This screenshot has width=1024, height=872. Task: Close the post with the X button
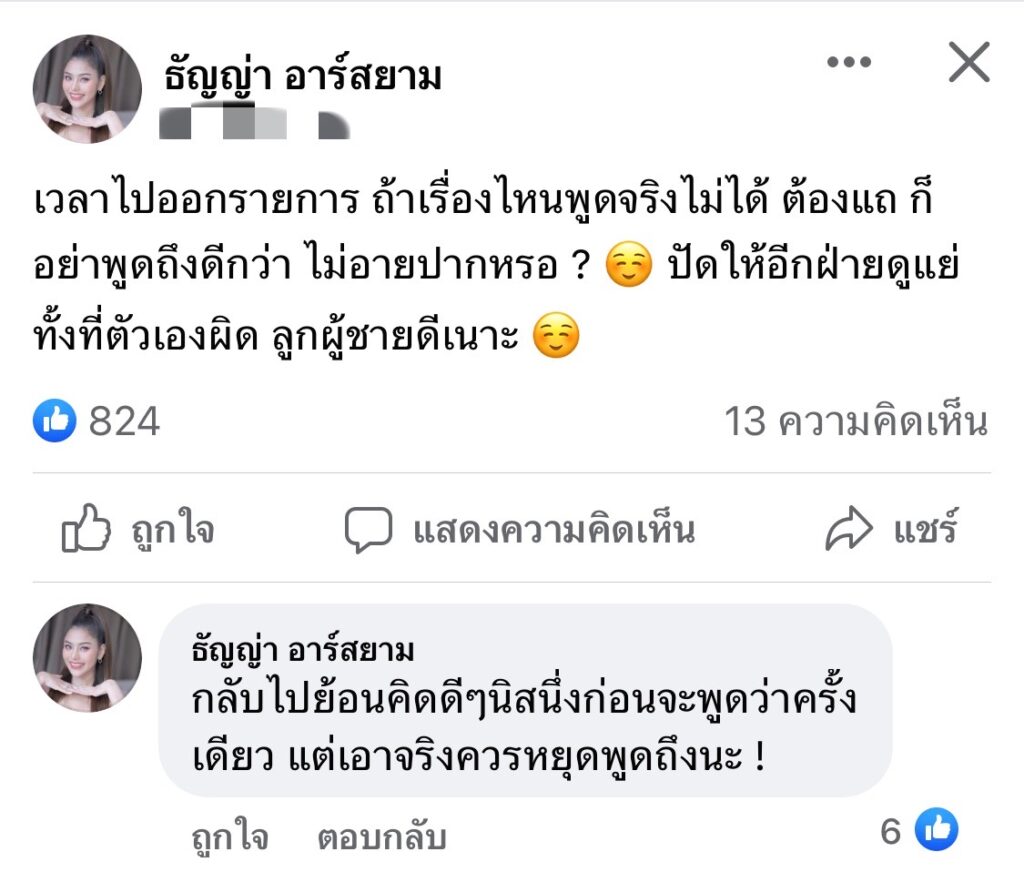coord(968,64)
